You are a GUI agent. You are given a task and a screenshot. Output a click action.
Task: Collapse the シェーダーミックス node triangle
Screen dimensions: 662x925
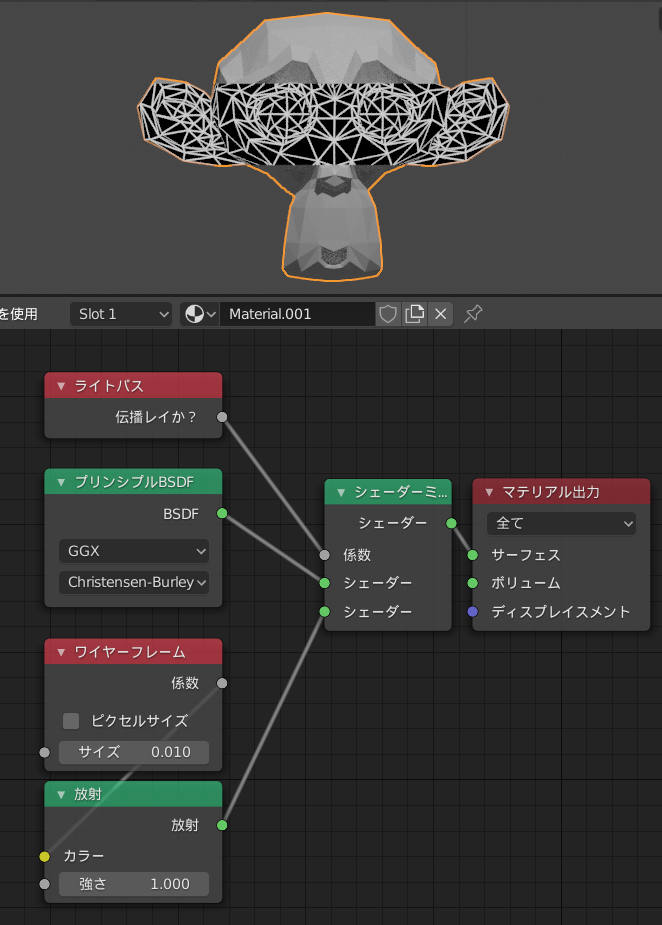tap(340, 493)
